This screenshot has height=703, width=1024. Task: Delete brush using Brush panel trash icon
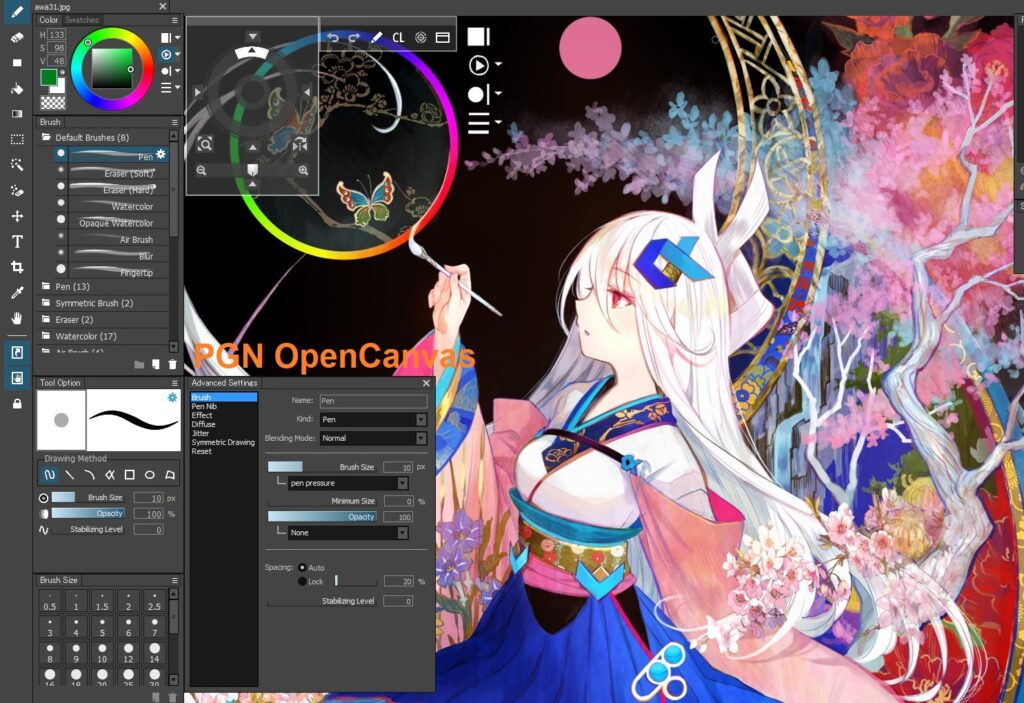(x=172, y=365)
